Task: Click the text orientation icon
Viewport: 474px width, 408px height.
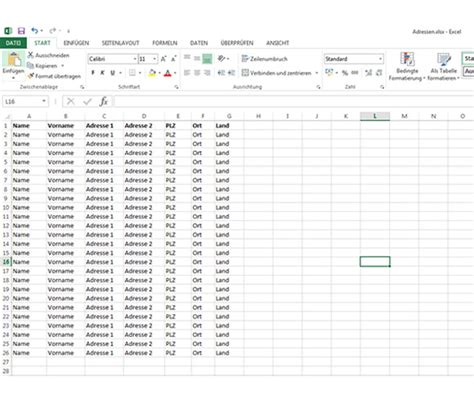Action: pos(221,59)
